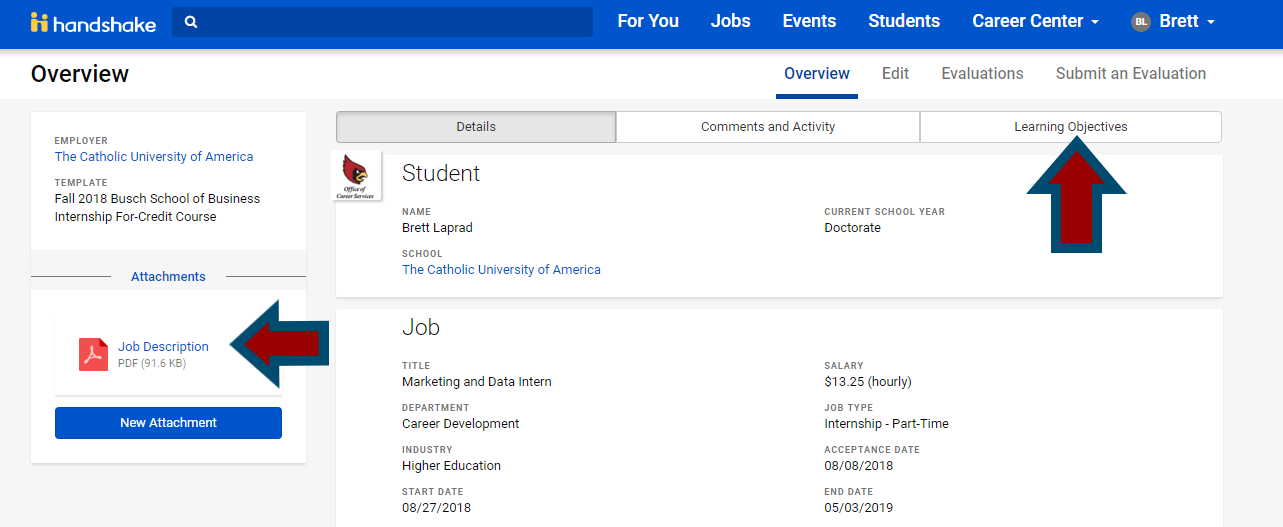Open employer link The Catholic University of America
Screen dimensions: 1283x527
[154, 157]
